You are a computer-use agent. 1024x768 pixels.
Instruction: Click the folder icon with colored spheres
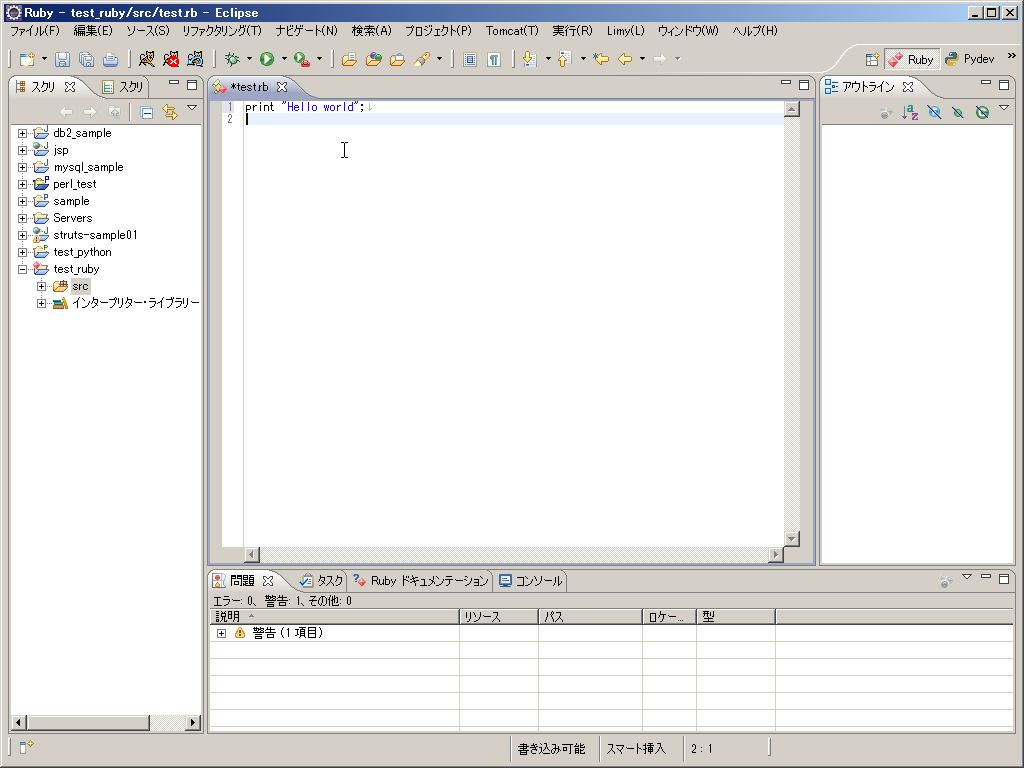tap(374, 59)
